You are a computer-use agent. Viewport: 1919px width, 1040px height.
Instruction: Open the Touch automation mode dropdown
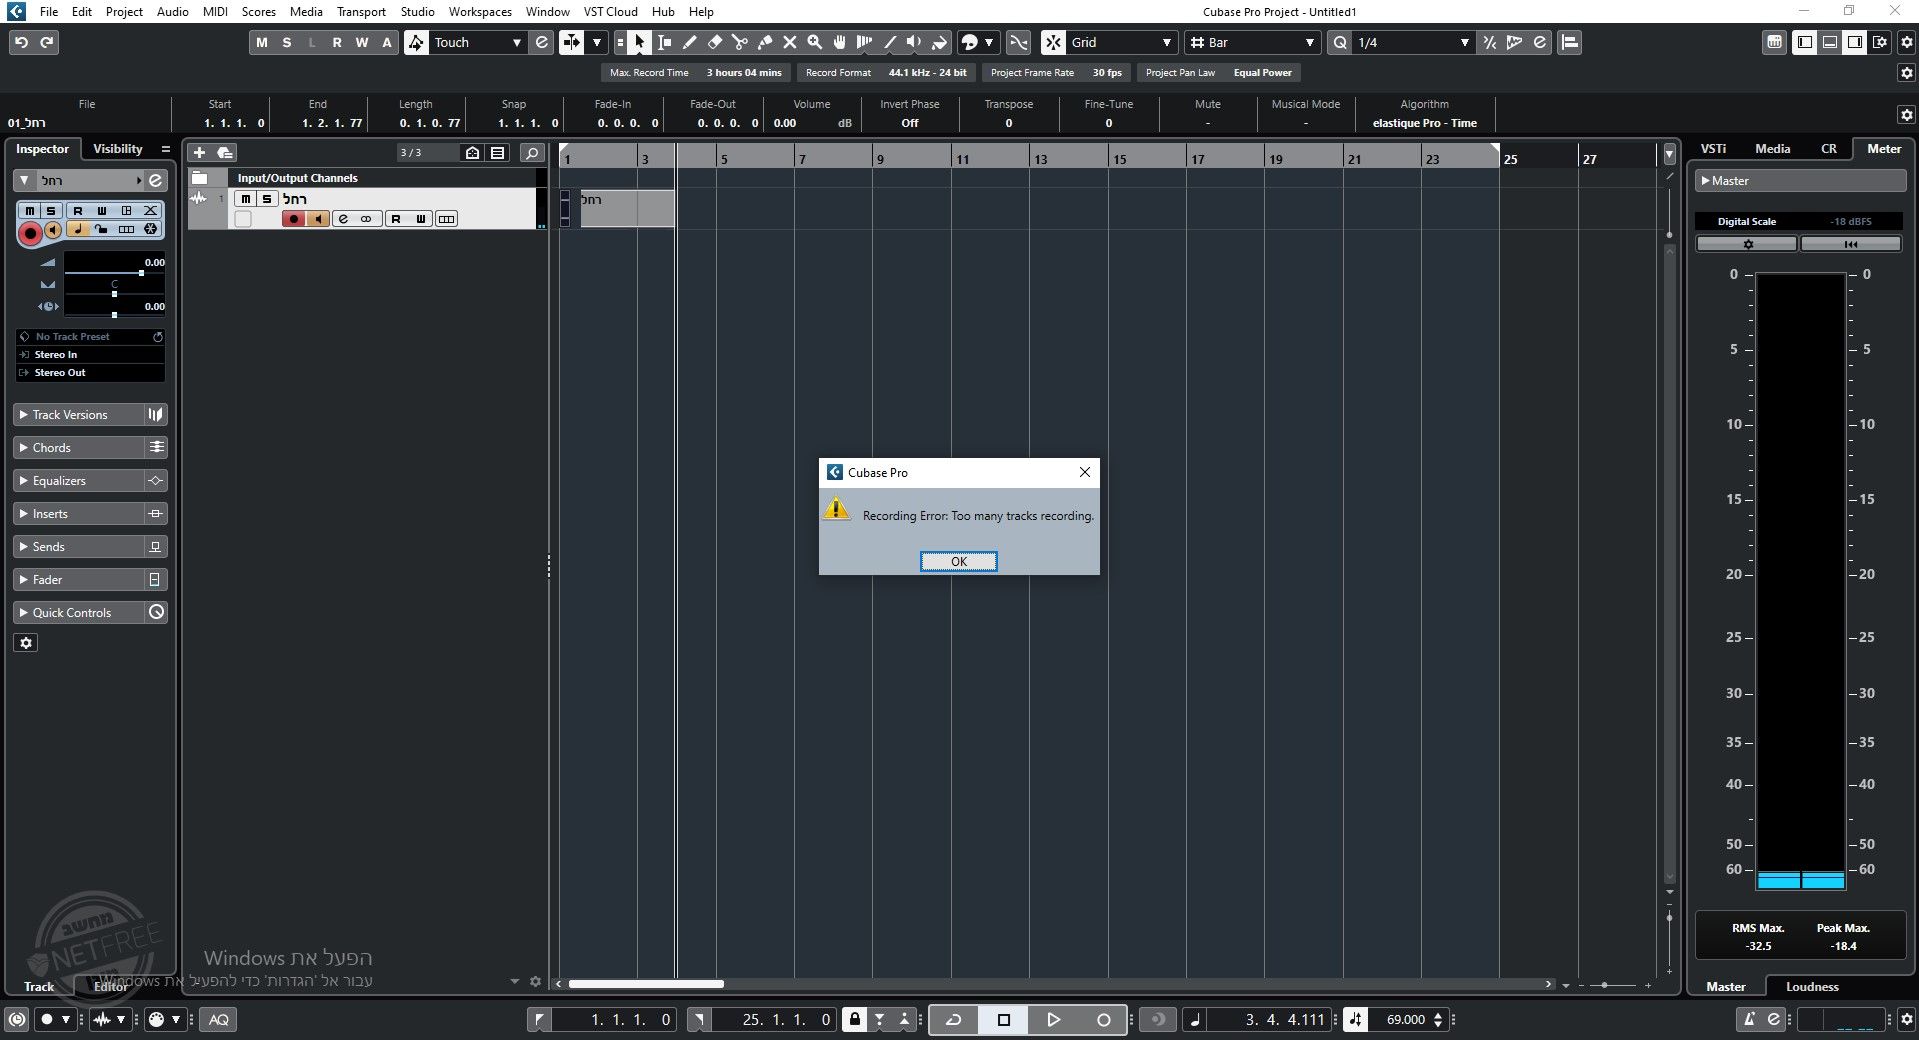pos(477,42)
